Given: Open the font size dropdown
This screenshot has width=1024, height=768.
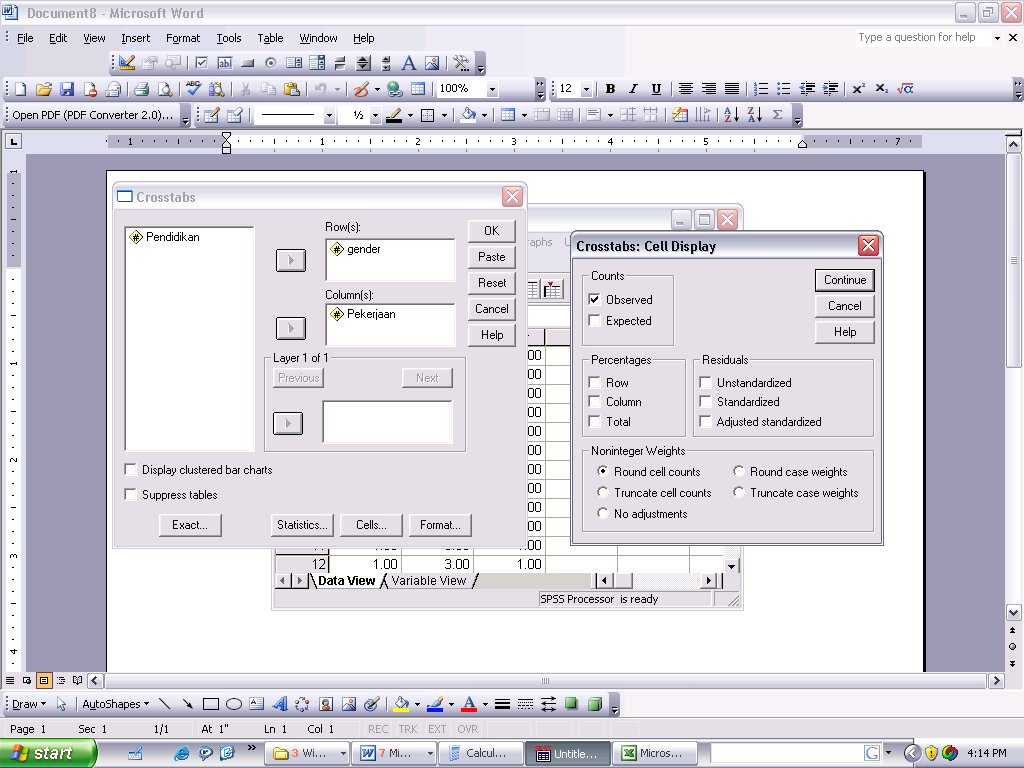Looking at the screenshot, I should (586, 89).
